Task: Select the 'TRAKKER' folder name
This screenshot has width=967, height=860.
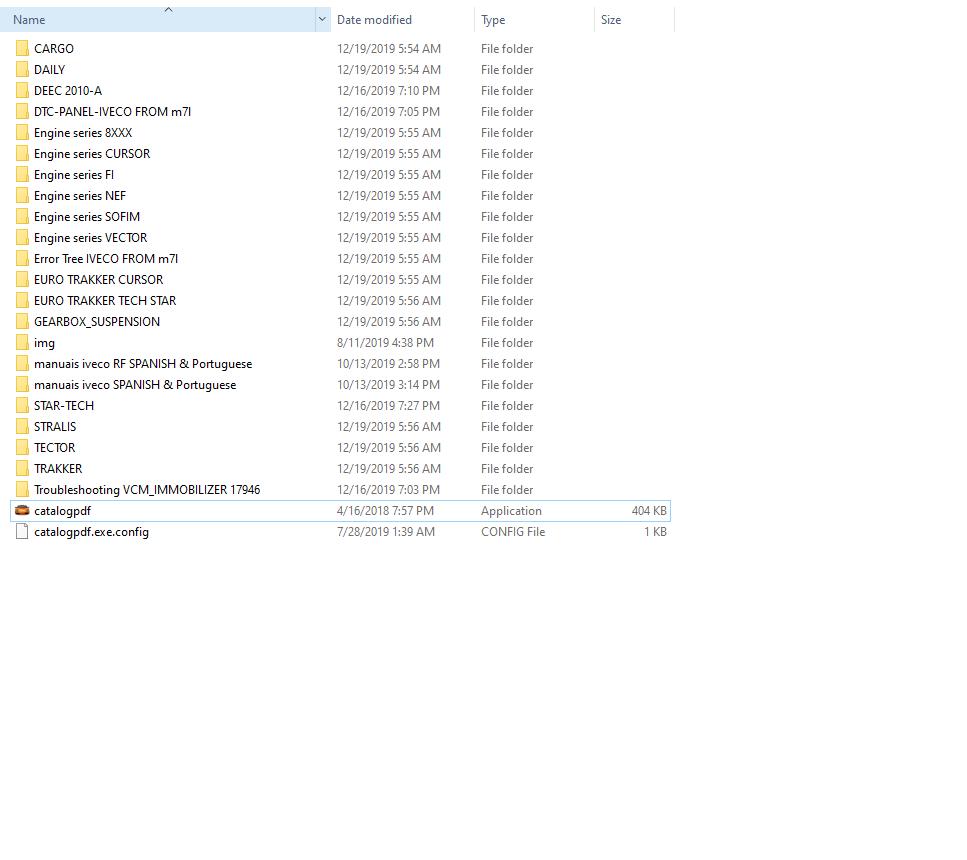Action: point(58,468)
